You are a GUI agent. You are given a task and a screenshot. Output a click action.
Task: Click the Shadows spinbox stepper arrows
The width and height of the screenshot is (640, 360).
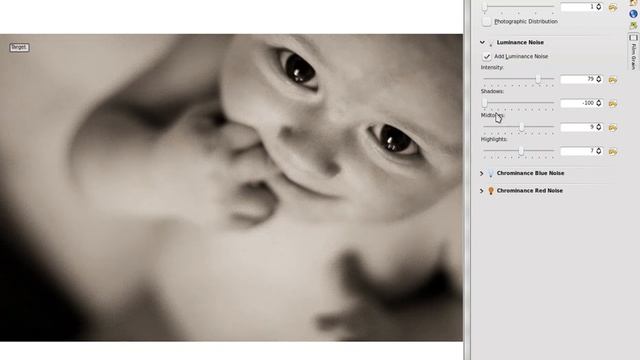tap(599, 103)
